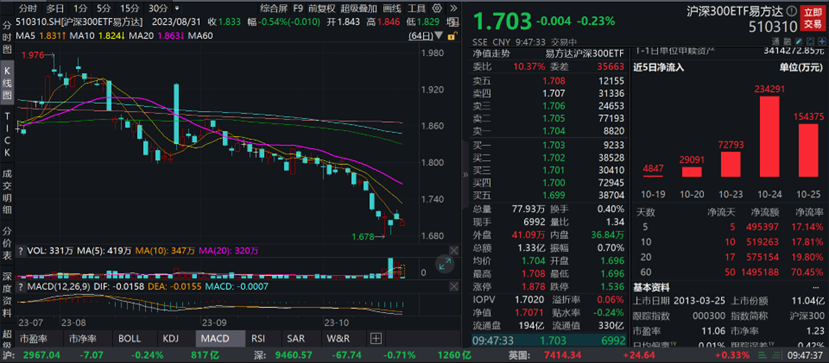Image resolution: width=829 pixels, height=363 pixels.
Task: Click the 通 tag icon
Action: (775, 41)
